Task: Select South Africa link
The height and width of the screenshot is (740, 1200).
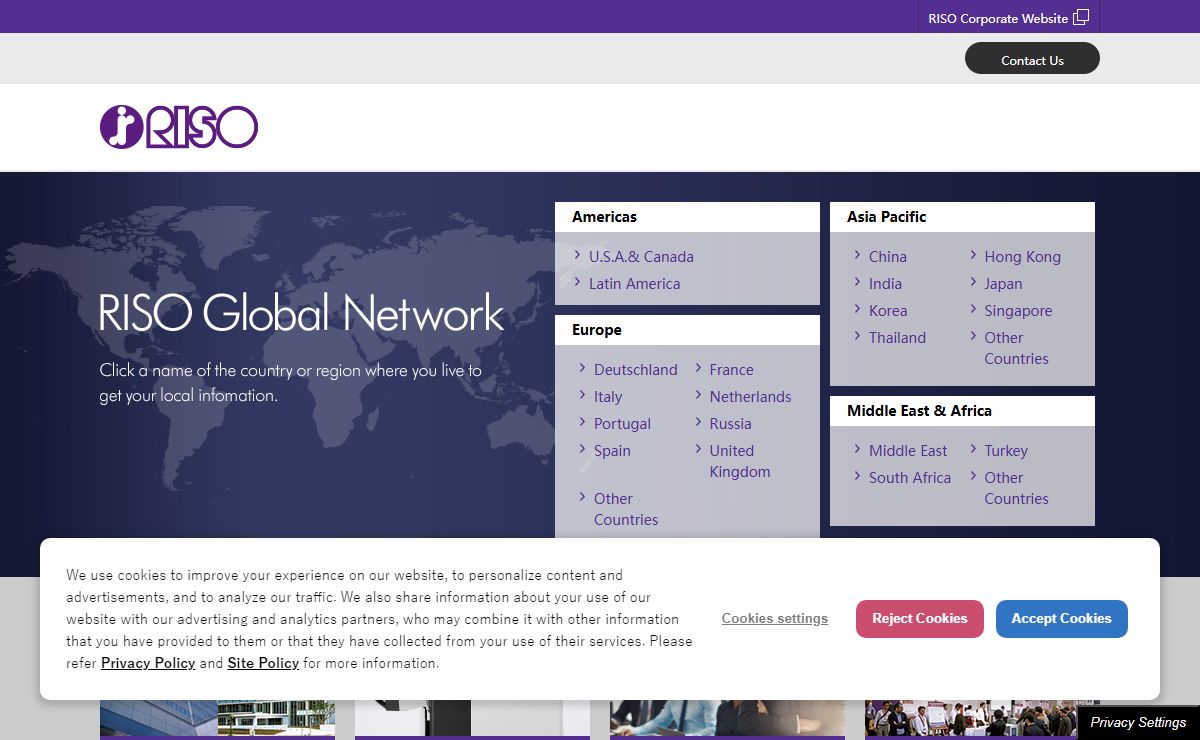Action: tap(909, 478)
